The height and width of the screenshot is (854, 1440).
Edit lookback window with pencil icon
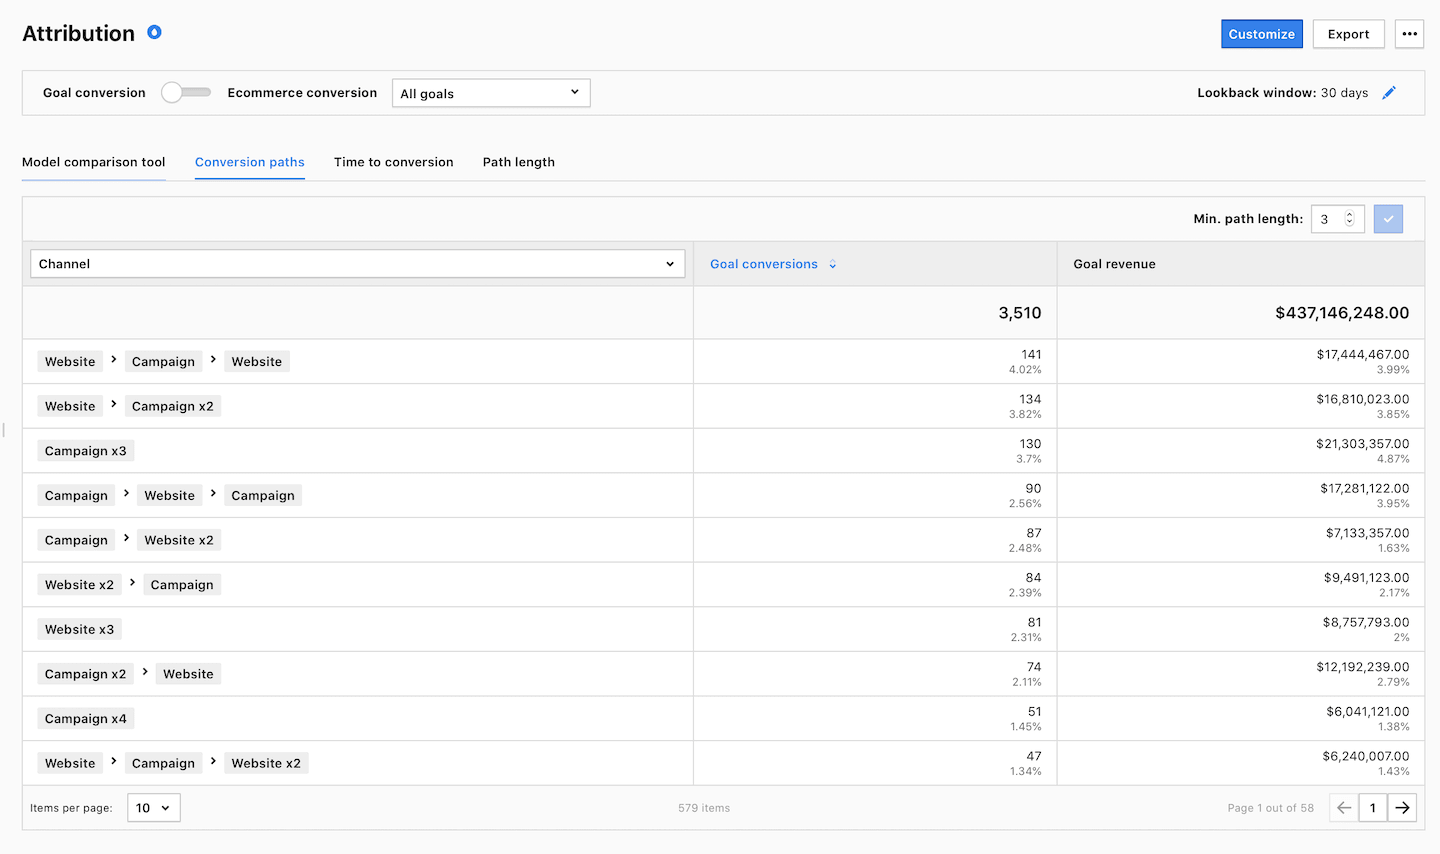click(x=1389, y=93)
